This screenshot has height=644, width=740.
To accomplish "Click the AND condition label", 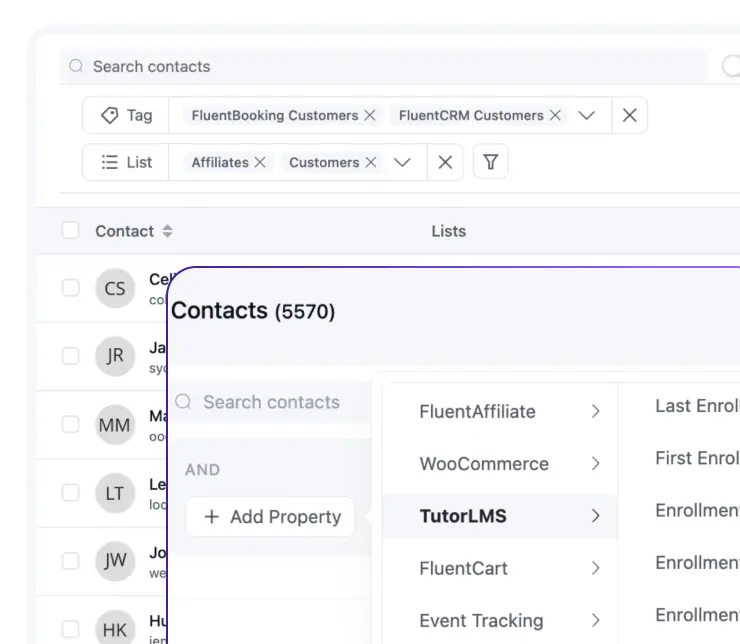I will point(202,470).
